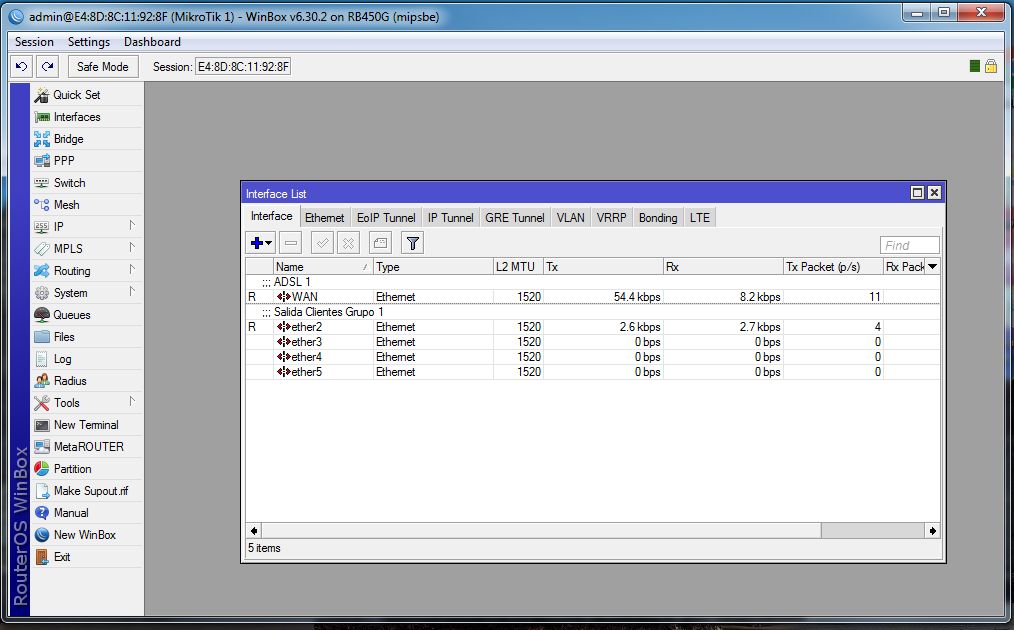The width and height of the screenshot is (1014, 630).
Task: Select the ether4 interface row
Action: pyautogui.click(x=592, y=357)
